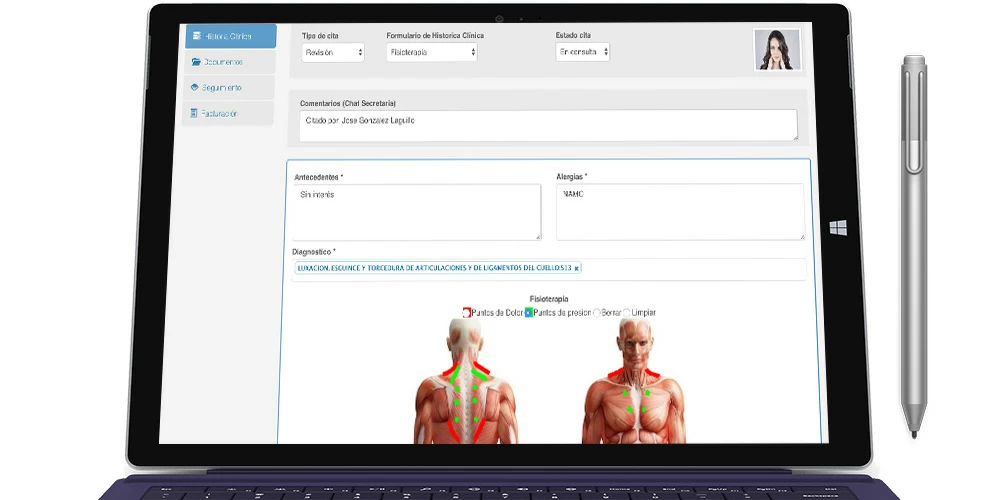Click the Antecedentes * field label

(x=319, y=177)
